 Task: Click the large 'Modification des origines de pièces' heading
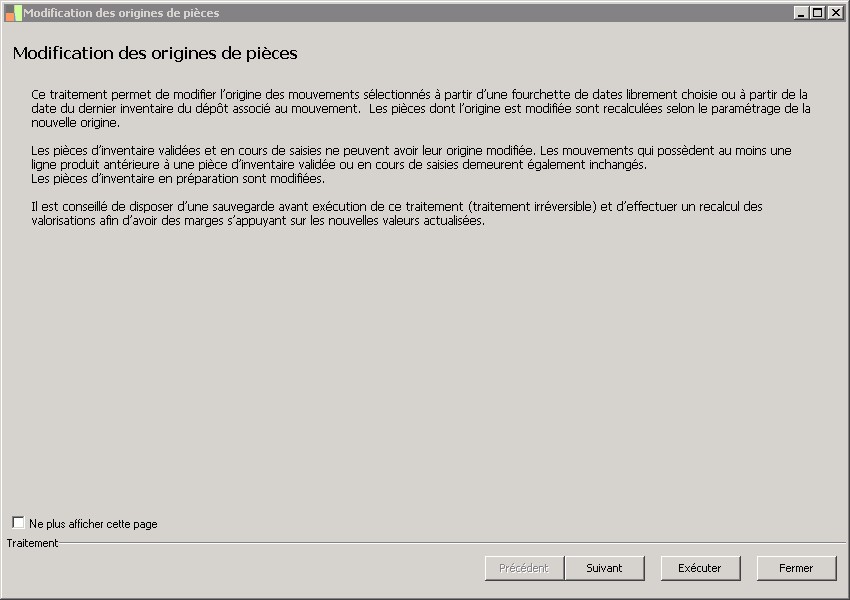155,53
